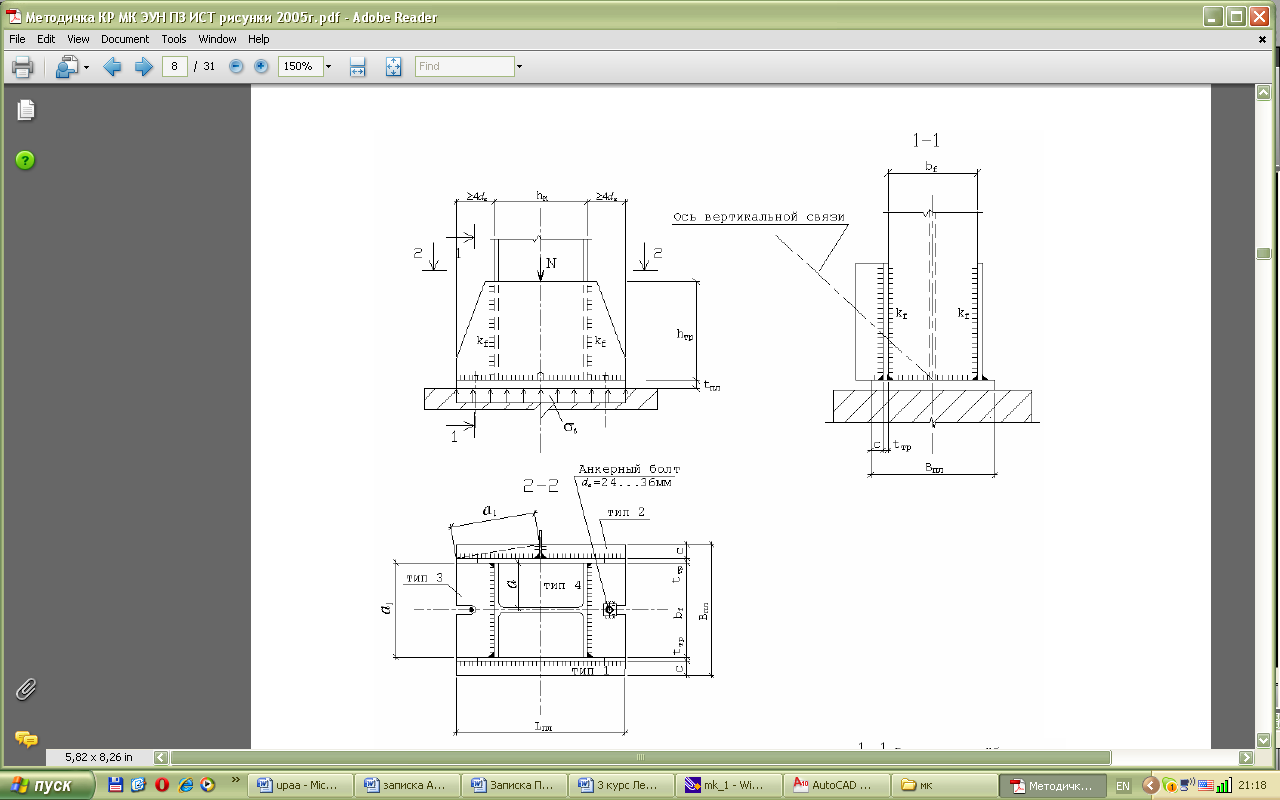This screenshot has height=800, width=1280.
Task: Open the Tools menu
Action: [x=174, y=39]
